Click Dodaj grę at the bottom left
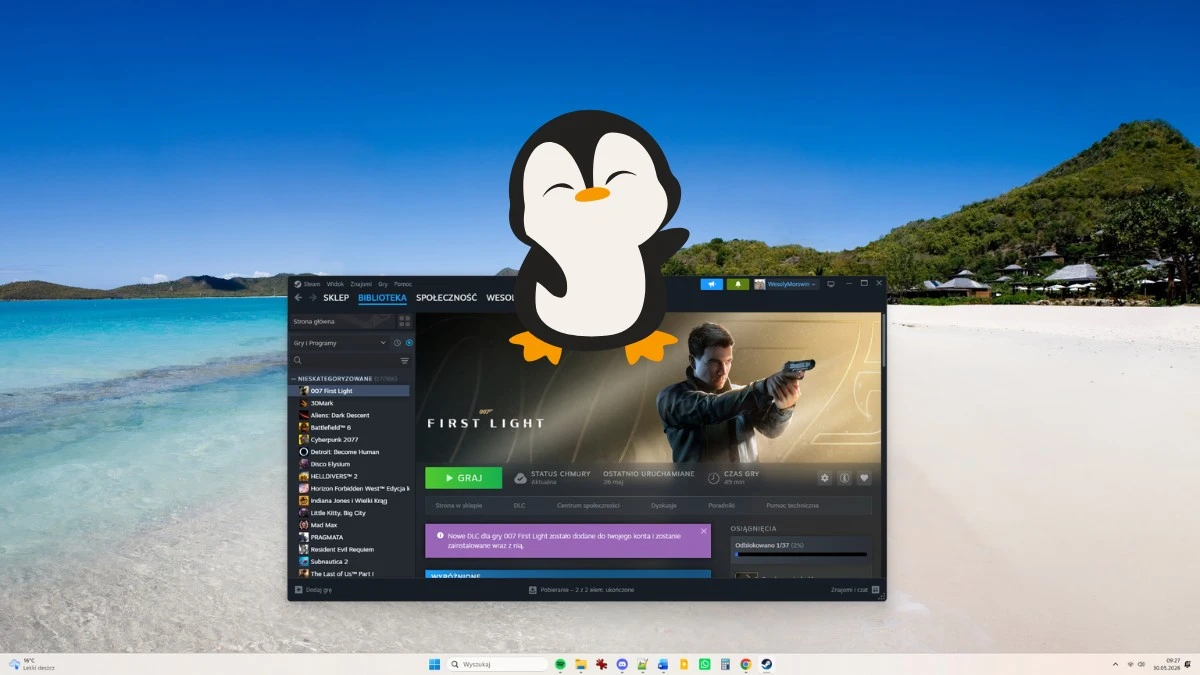This screenshot has height=675, width=1200. (x=313, y=590)
